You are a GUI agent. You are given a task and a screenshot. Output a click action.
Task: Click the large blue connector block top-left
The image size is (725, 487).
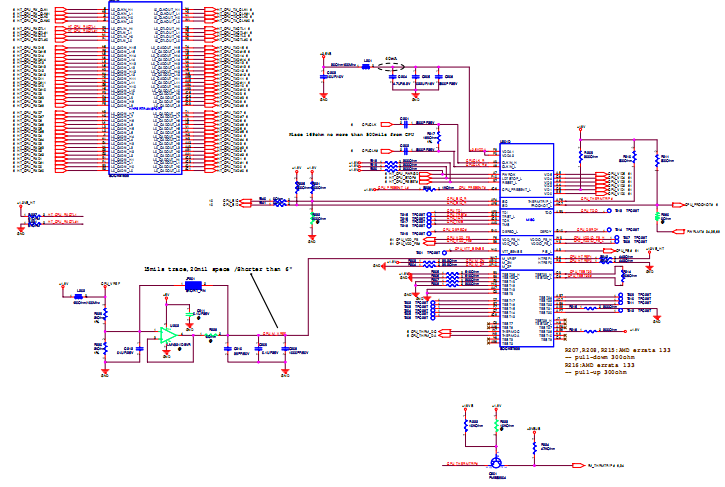pos(145,86)
